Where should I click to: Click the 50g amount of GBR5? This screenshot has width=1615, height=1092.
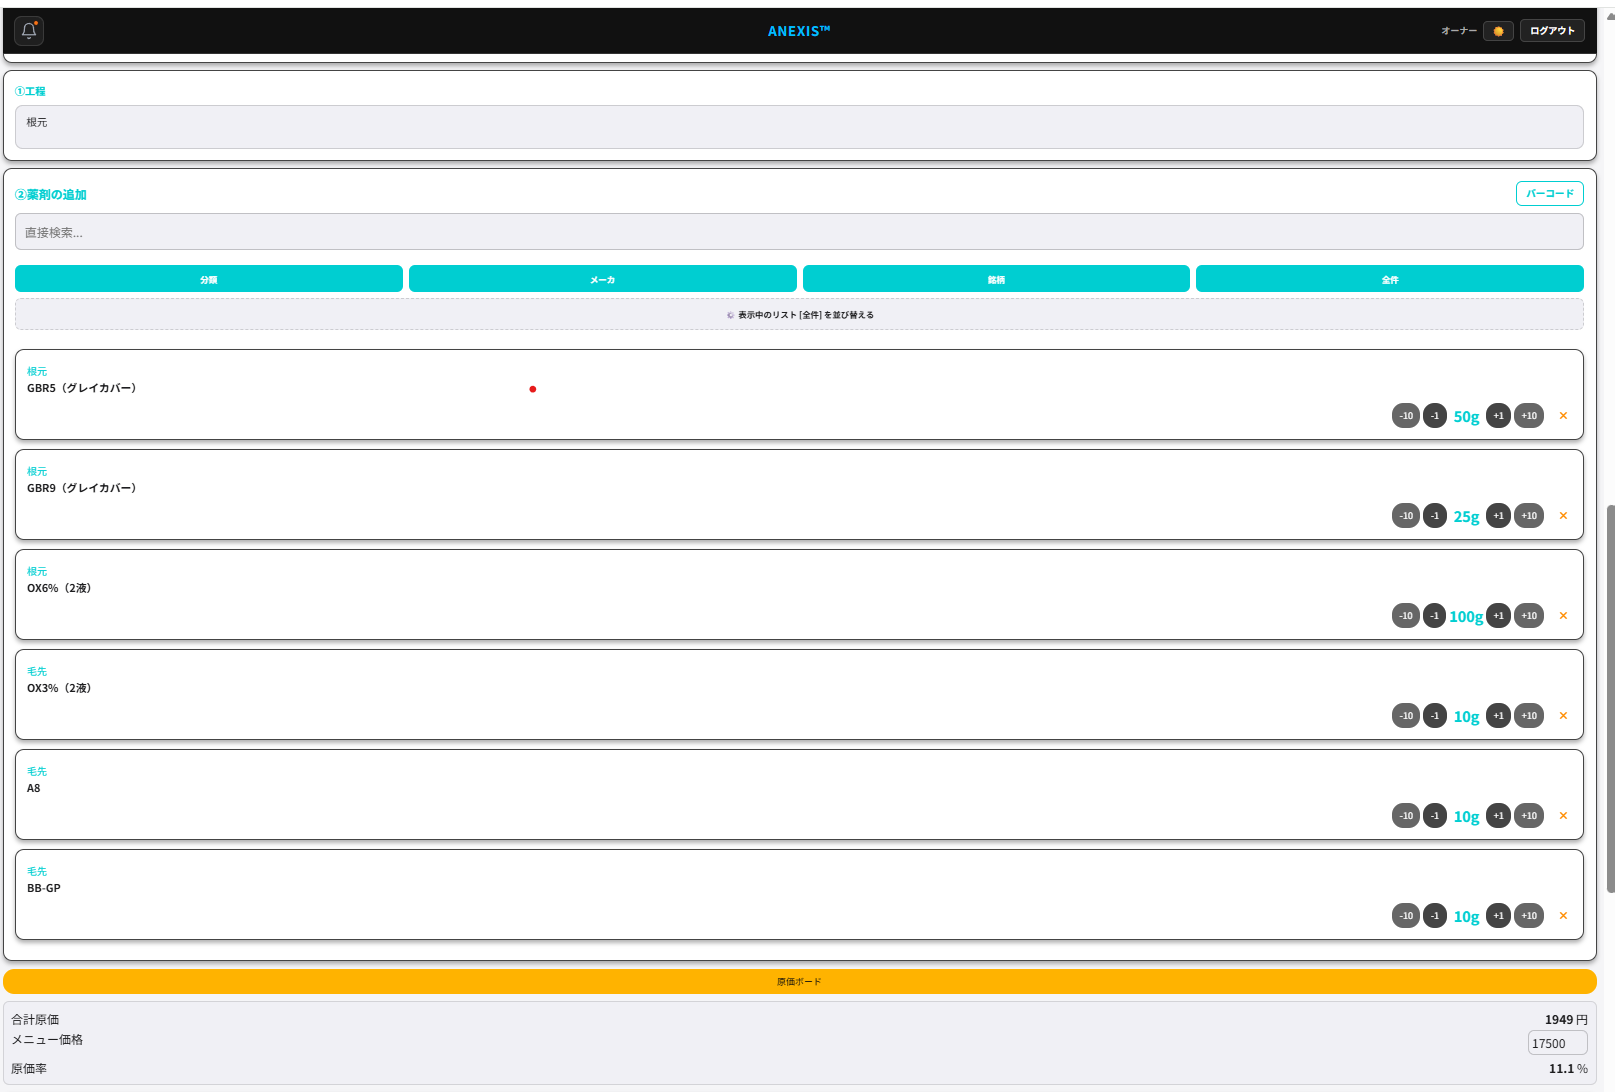point(1466,417)
